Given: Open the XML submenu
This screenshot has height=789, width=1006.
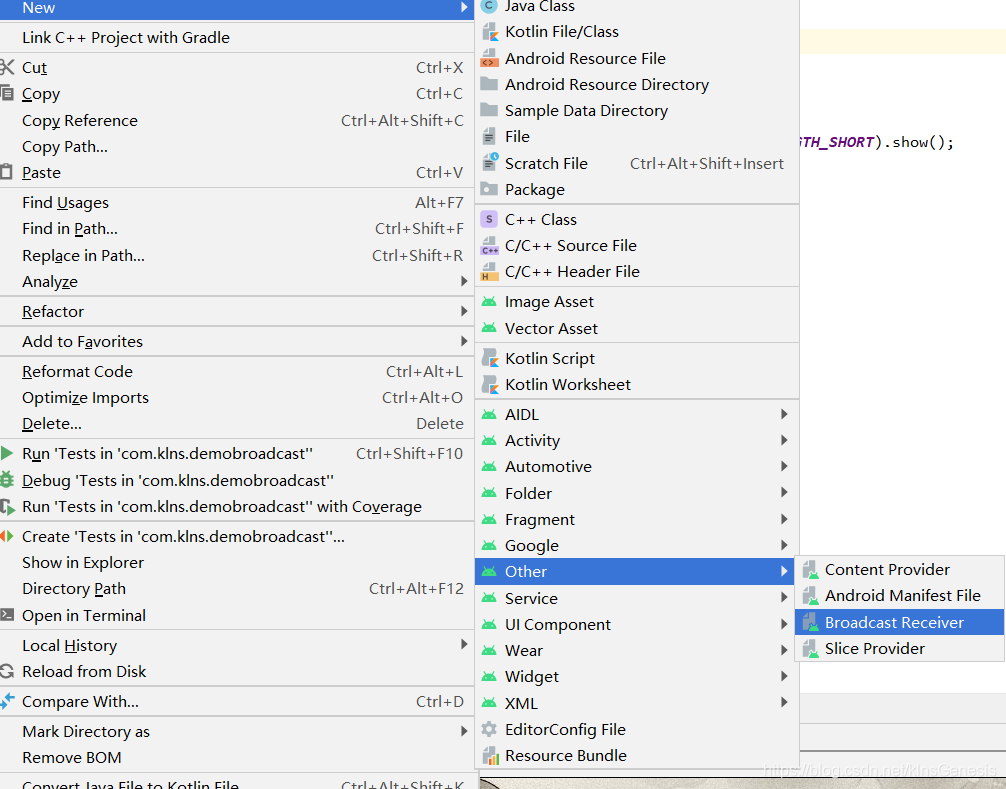Looking at the screenshot, I should [x=636, y=703].
